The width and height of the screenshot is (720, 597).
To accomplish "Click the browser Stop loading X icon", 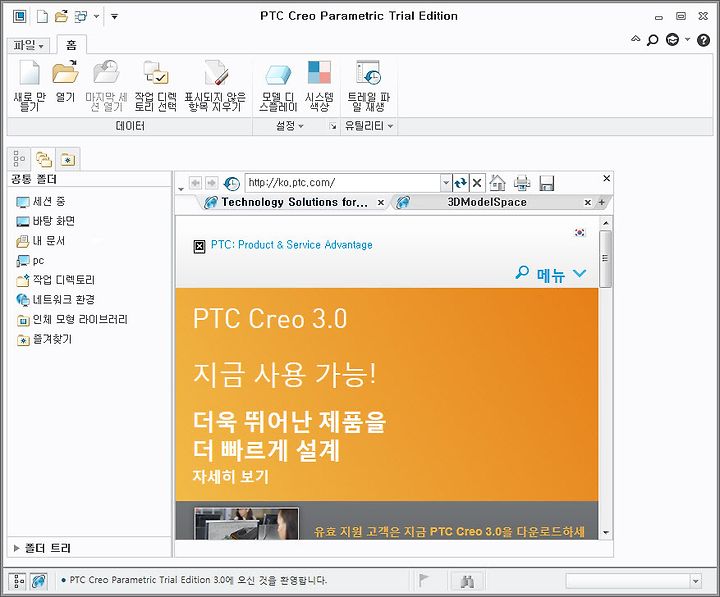I will pos(477,183).
